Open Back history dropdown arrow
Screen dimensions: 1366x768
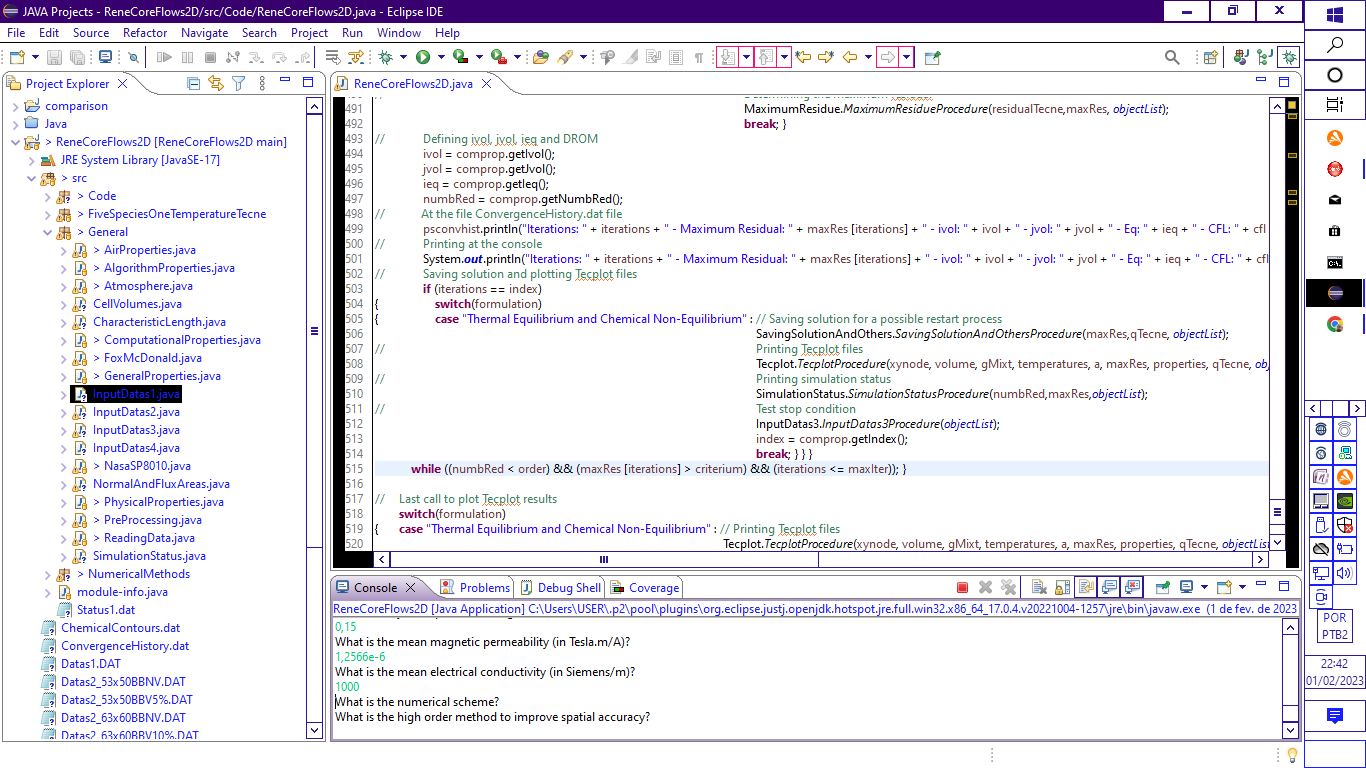pyautogui.click(x=868, y=57)
